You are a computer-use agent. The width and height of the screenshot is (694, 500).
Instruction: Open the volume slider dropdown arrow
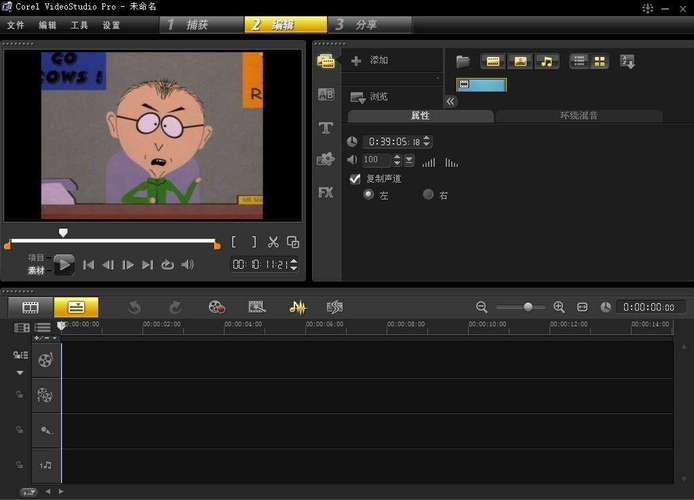tap(409, 160)
